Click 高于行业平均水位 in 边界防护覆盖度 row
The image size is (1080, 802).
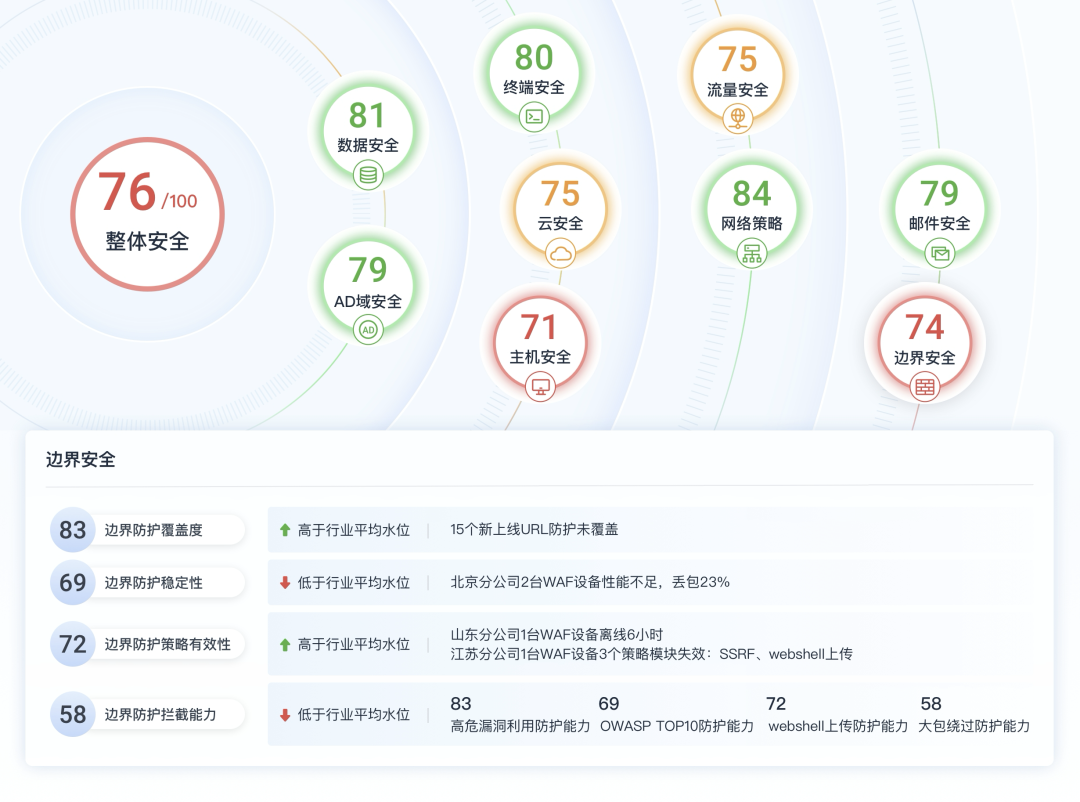[354, 530]
